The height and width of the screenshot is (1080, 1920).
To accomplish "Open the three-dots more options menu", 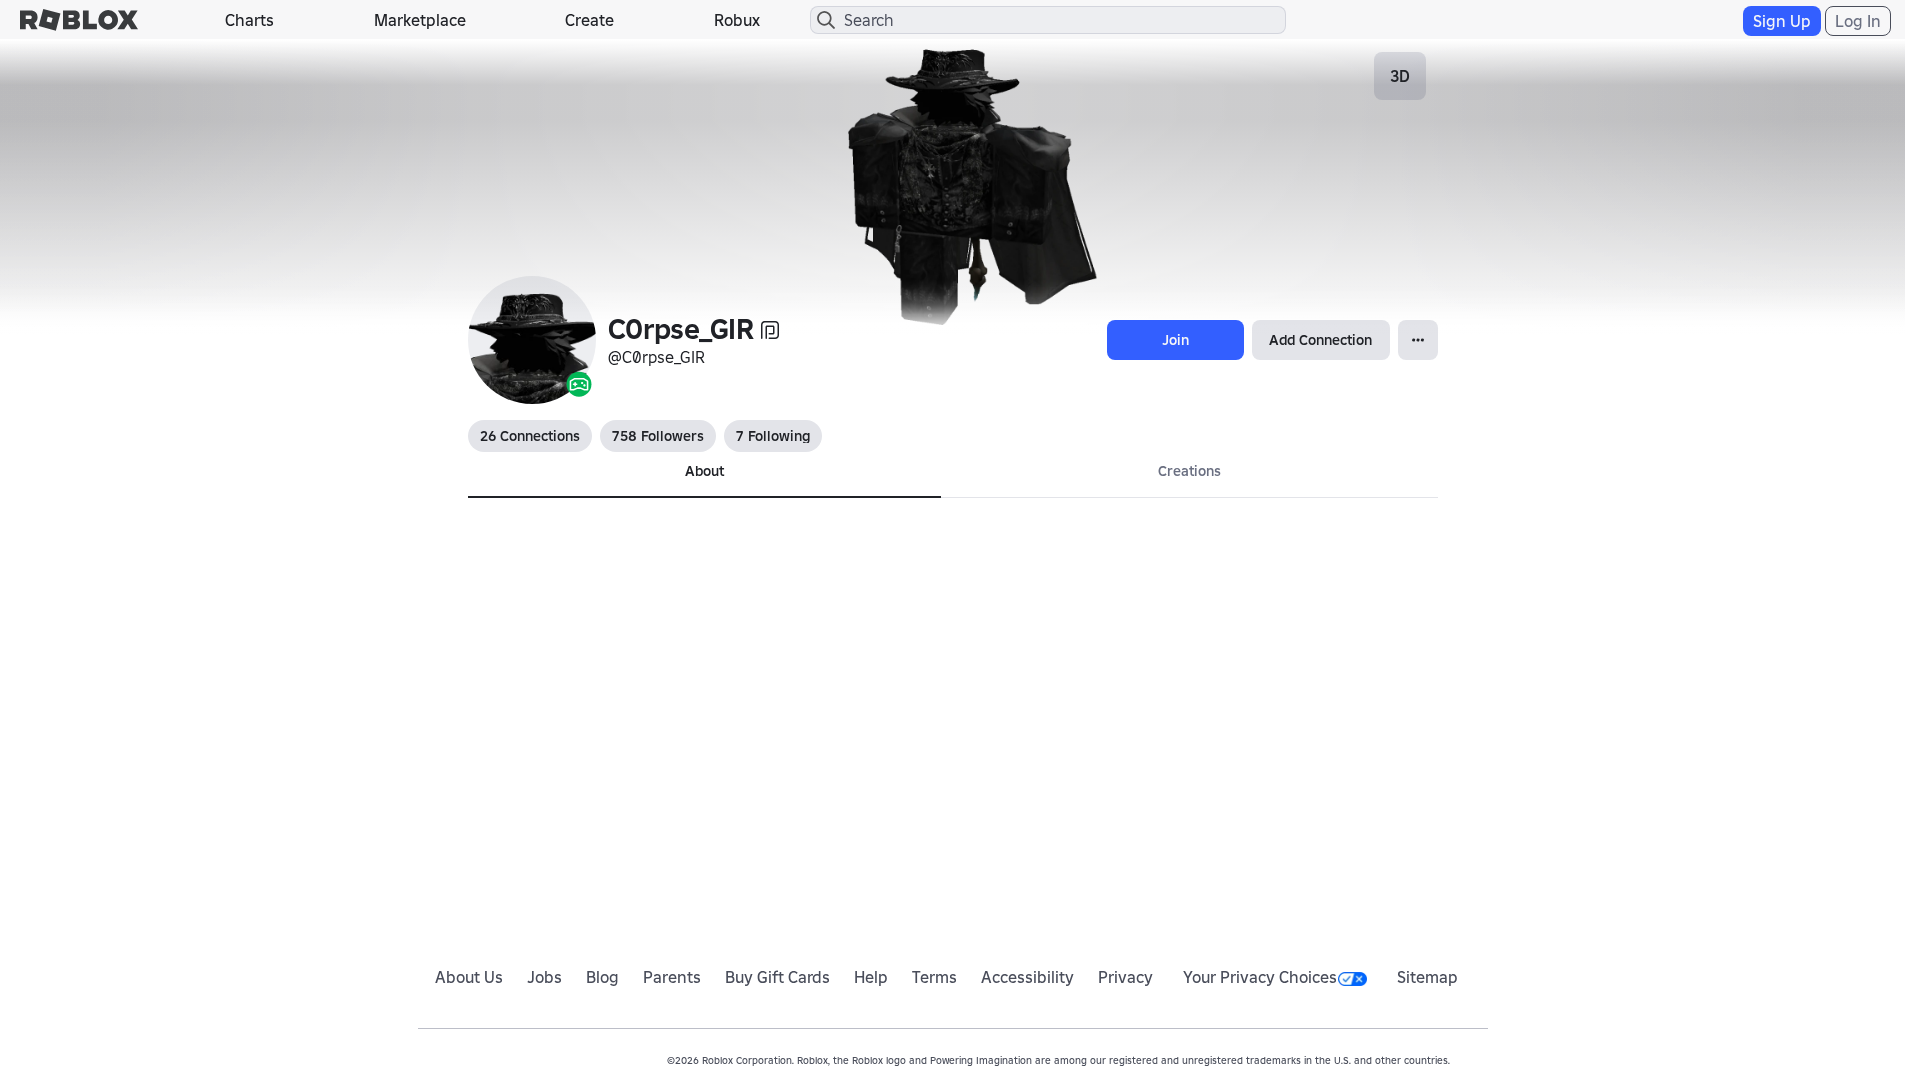I will point(1418,340).
